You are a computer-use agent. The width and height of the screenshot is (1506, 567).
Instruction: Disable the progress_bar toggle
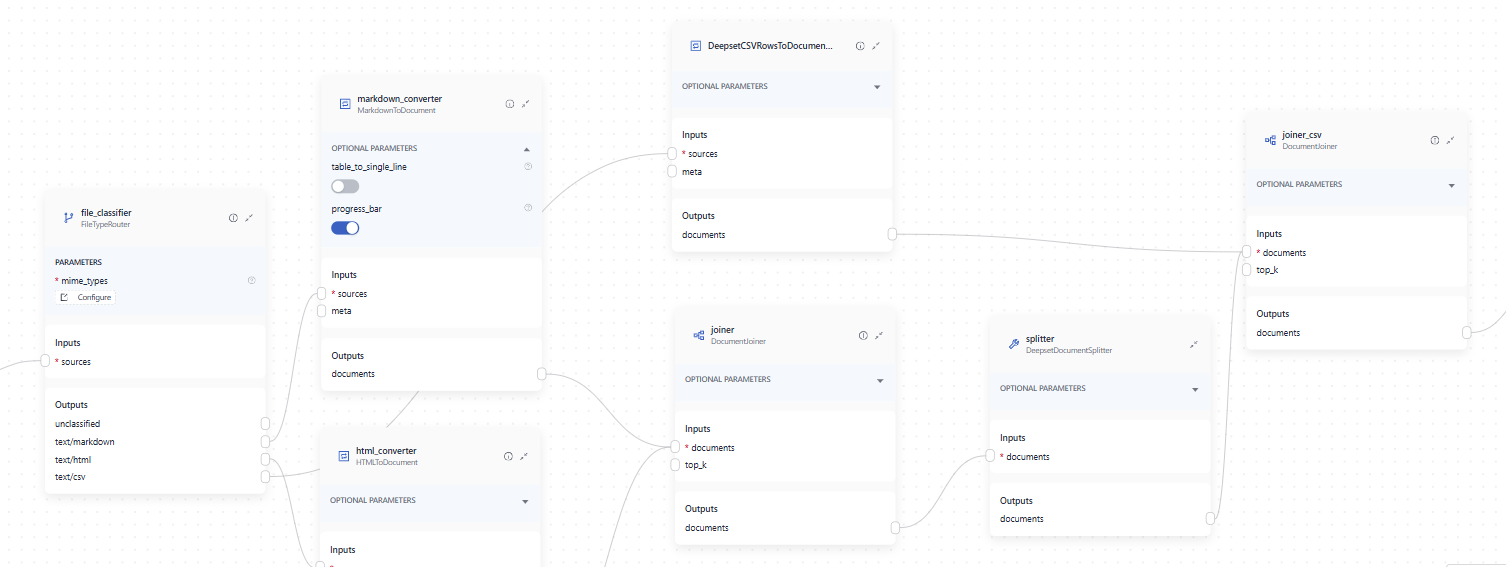coord(345,228)
